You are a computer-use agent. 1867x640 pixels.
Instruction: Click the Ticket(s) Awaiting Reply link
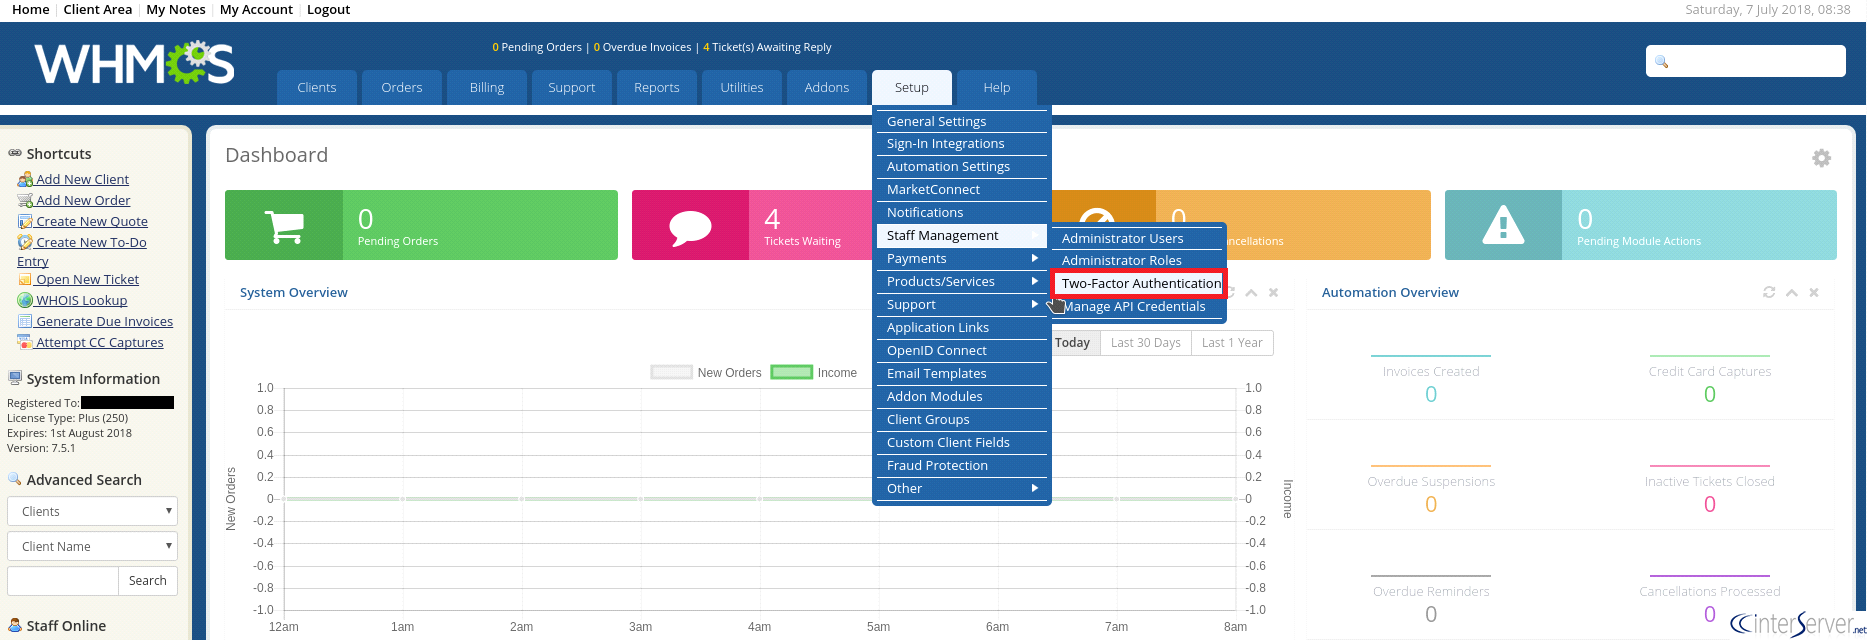pyautogui.click(x=767, y=47)
